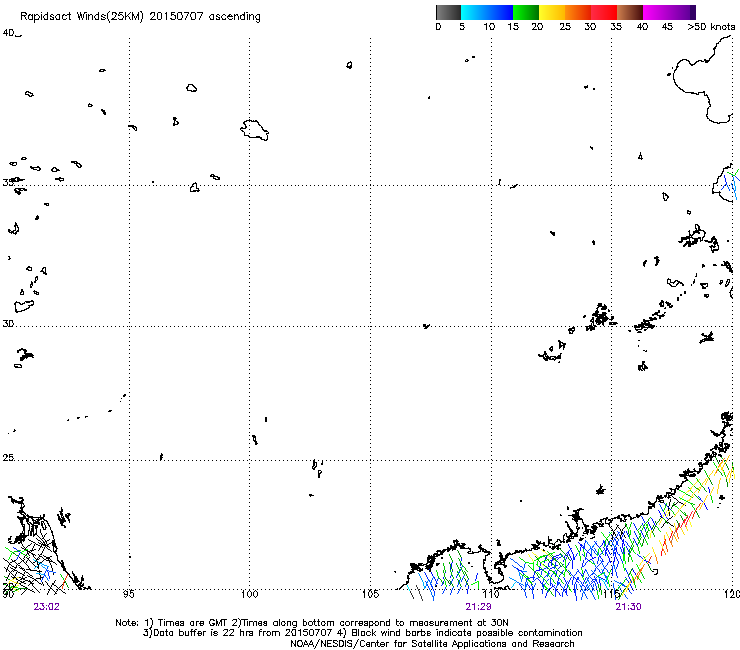Click the gray 0-5 knots color swatch
Screen dimensions: 740x650
(448, 12)
